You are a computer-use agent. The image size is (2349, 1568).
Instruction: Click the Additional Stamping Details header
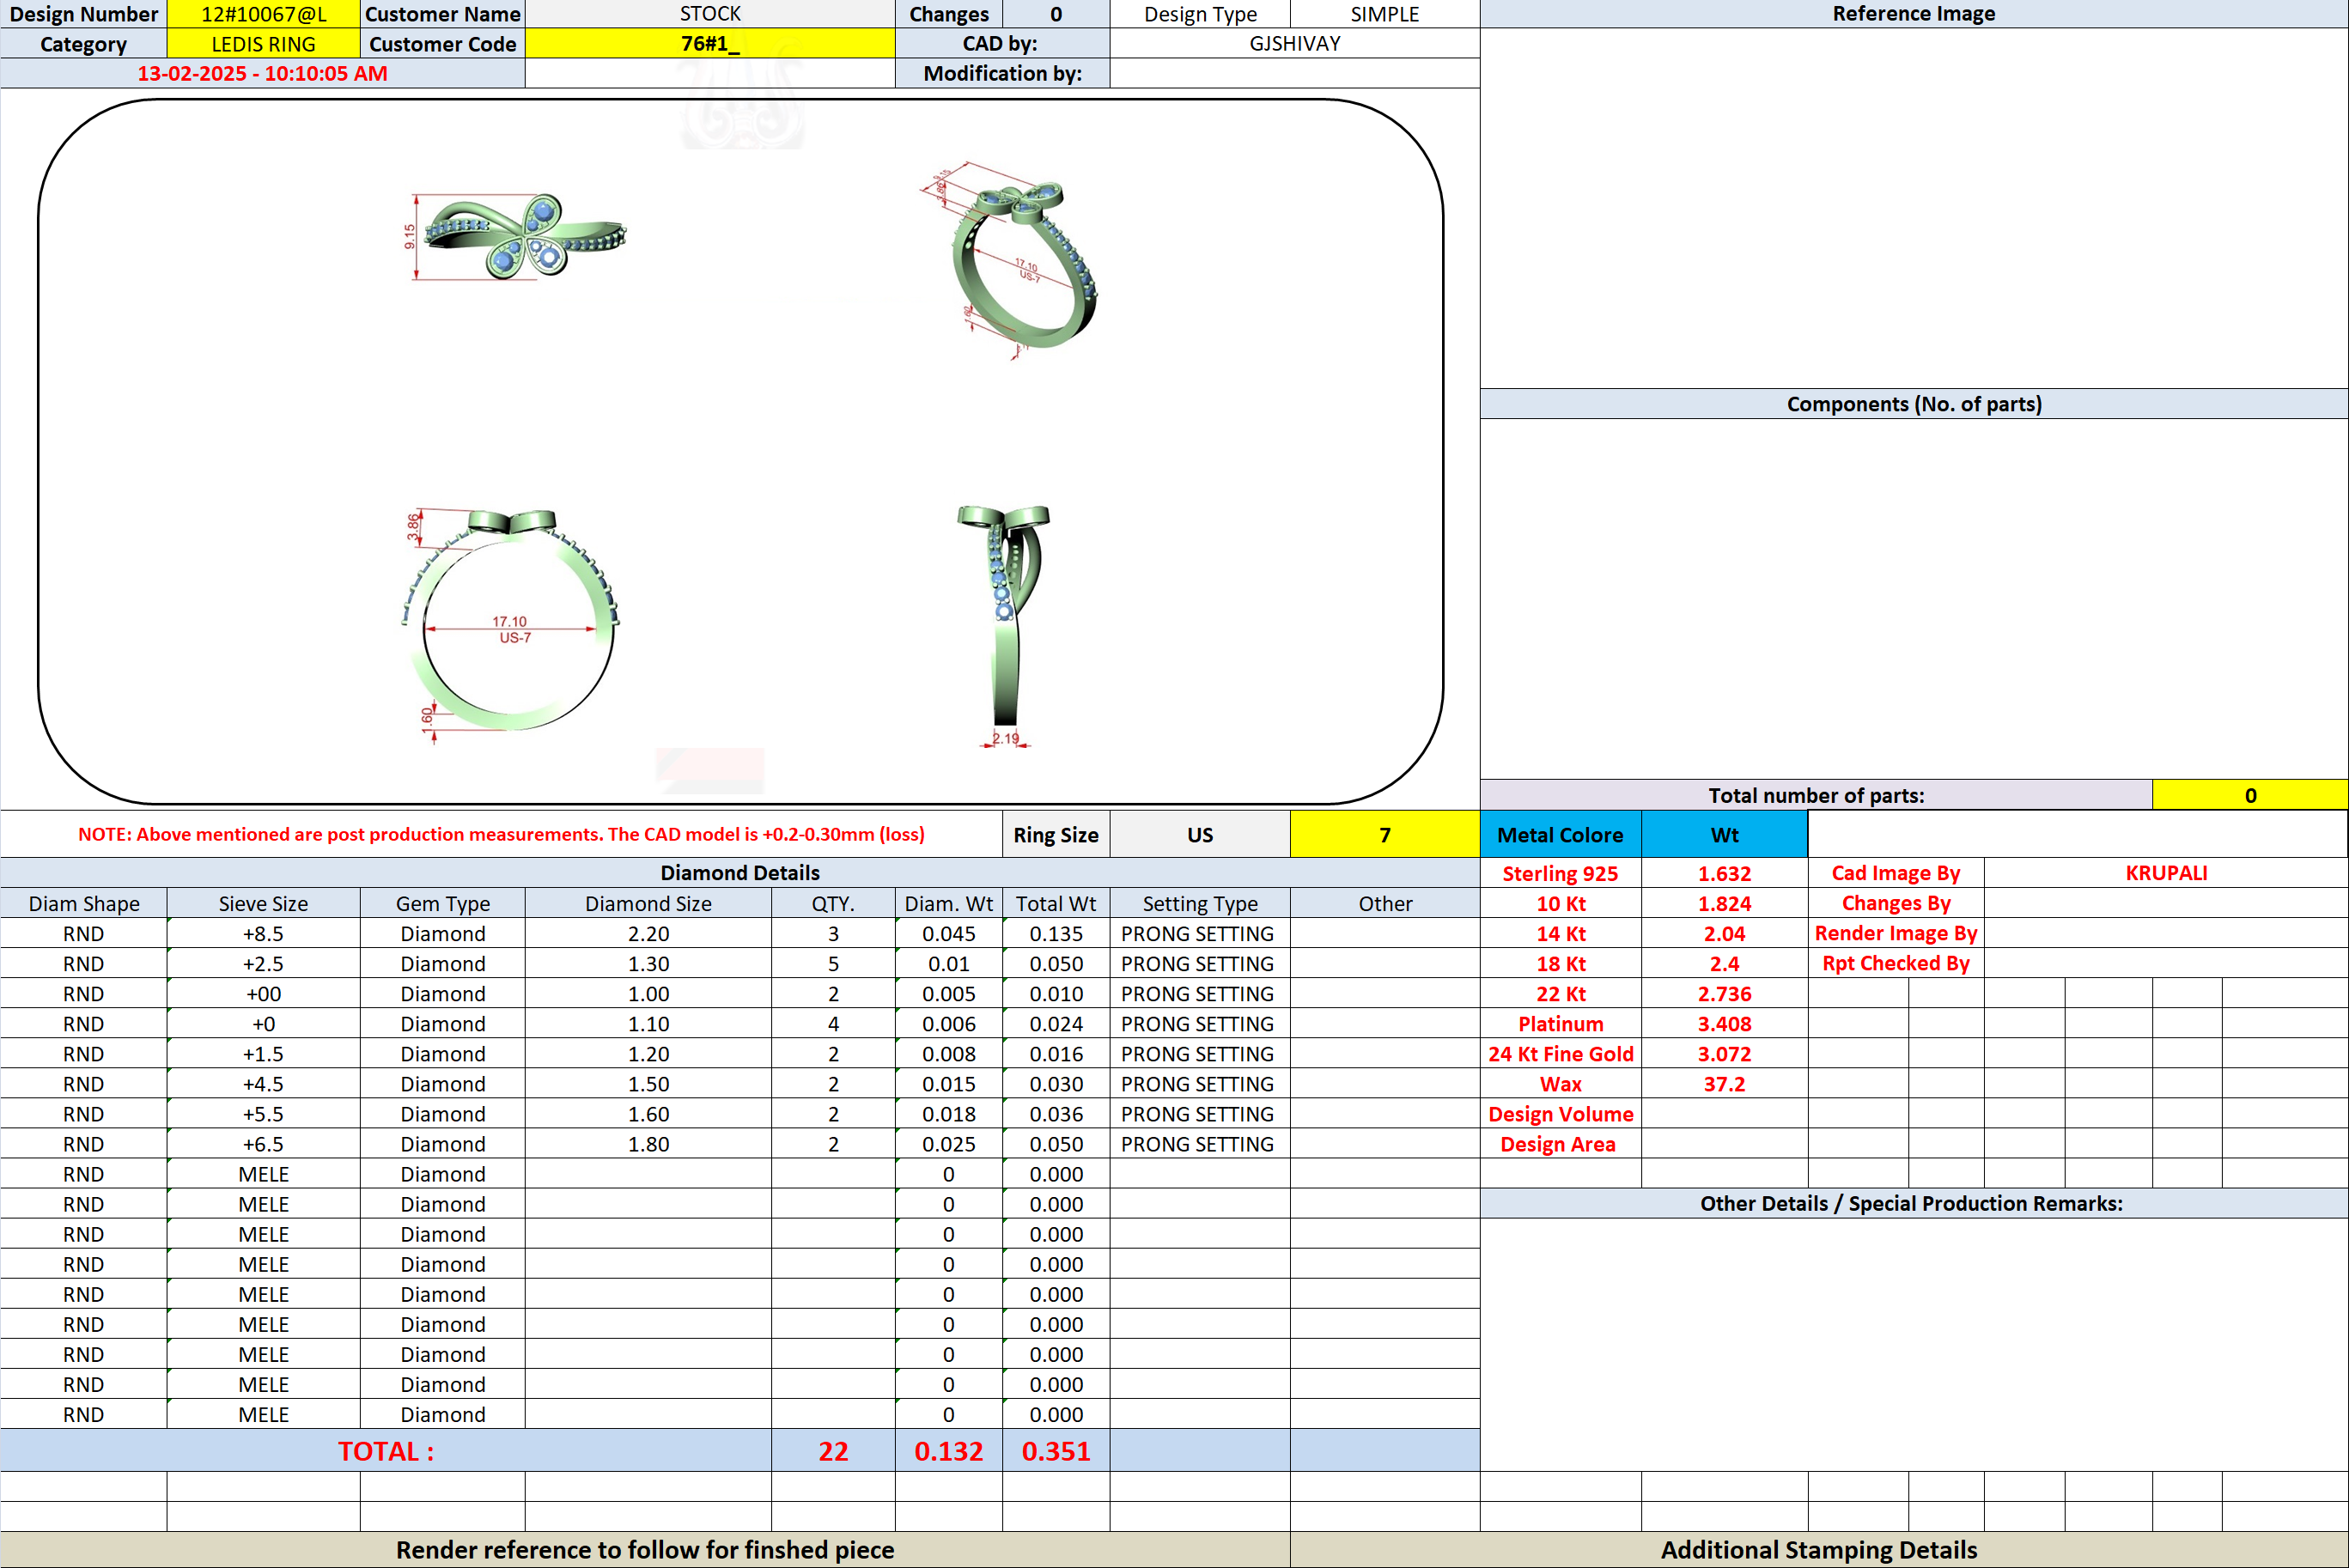click(1819, 1549)
